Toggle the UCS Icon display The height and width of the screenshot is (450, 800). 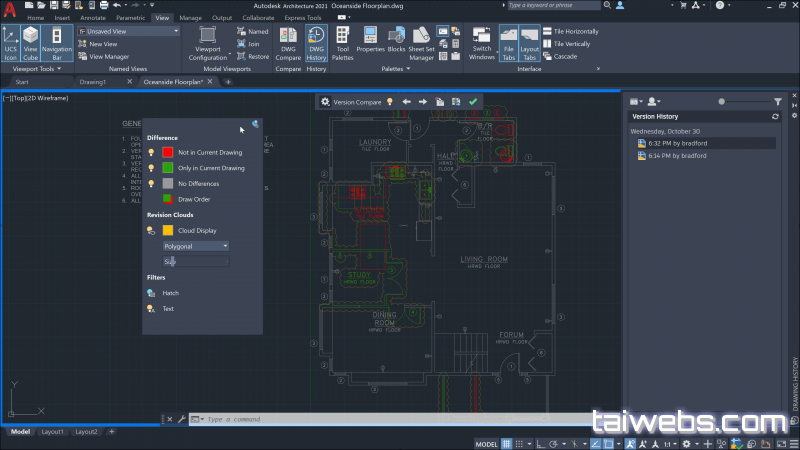click(10, 44)
